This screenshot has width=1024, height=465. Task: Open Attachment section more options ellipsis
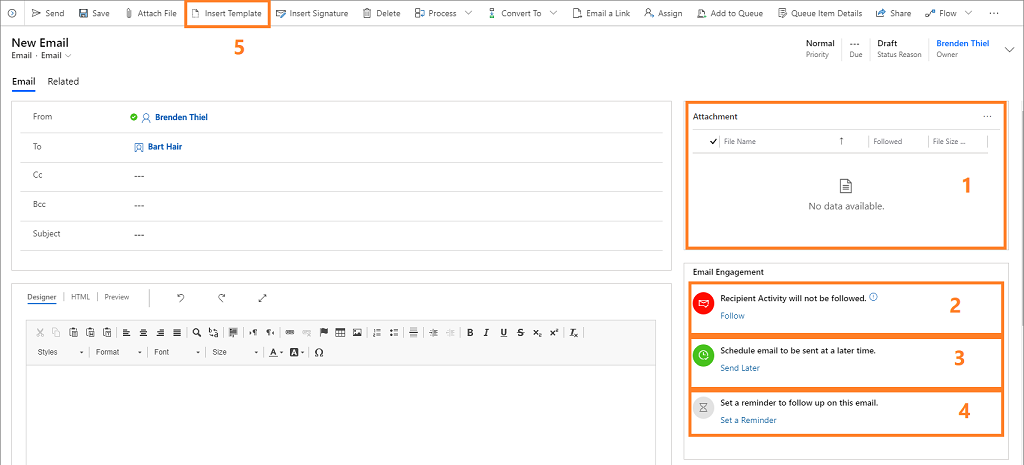tap(987, 116)
